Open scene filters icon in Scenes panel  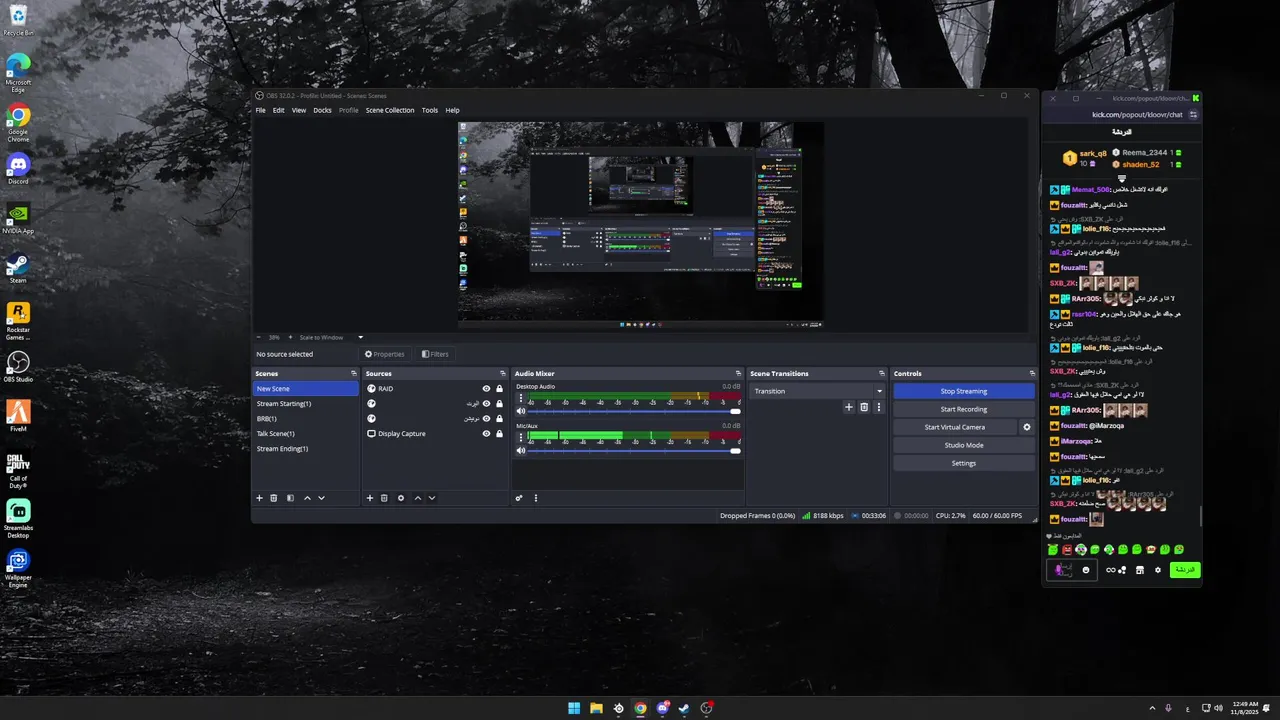click(x=290, y=498)
